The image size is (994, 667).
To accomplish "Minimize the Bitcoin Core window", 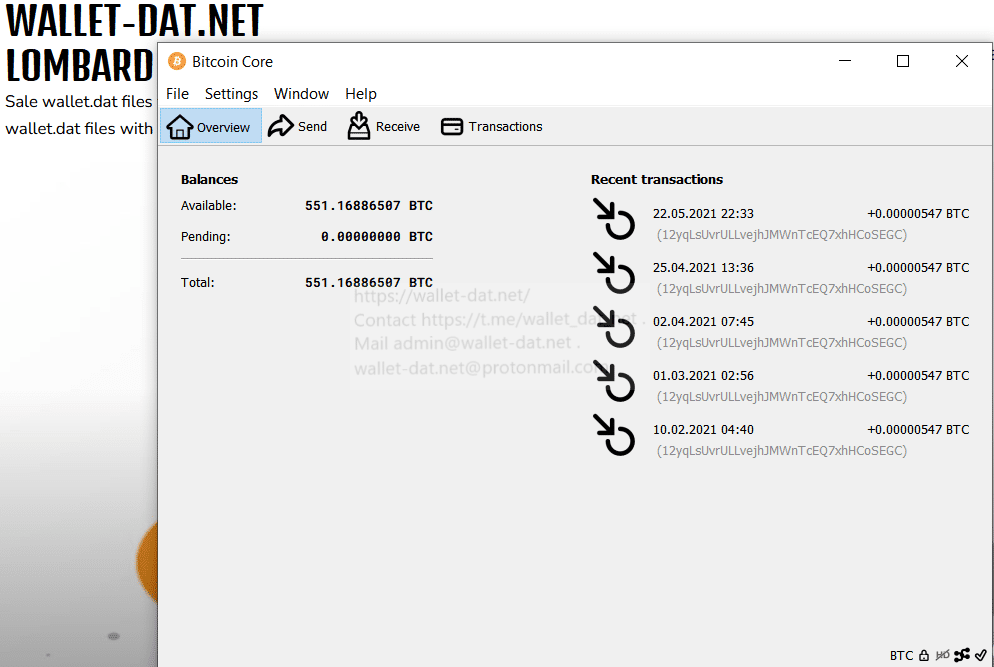I will (845, 61).
